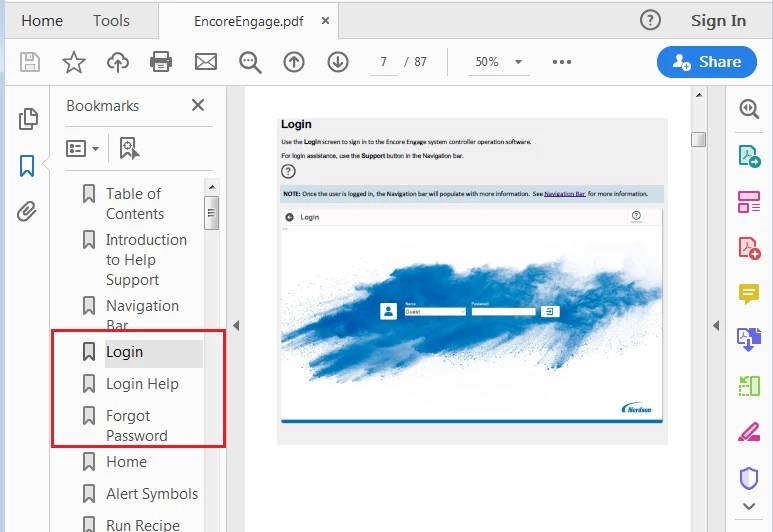Expand the right tools pane arrow
Screen dimensions: 773x532
(x=716, y=325)
